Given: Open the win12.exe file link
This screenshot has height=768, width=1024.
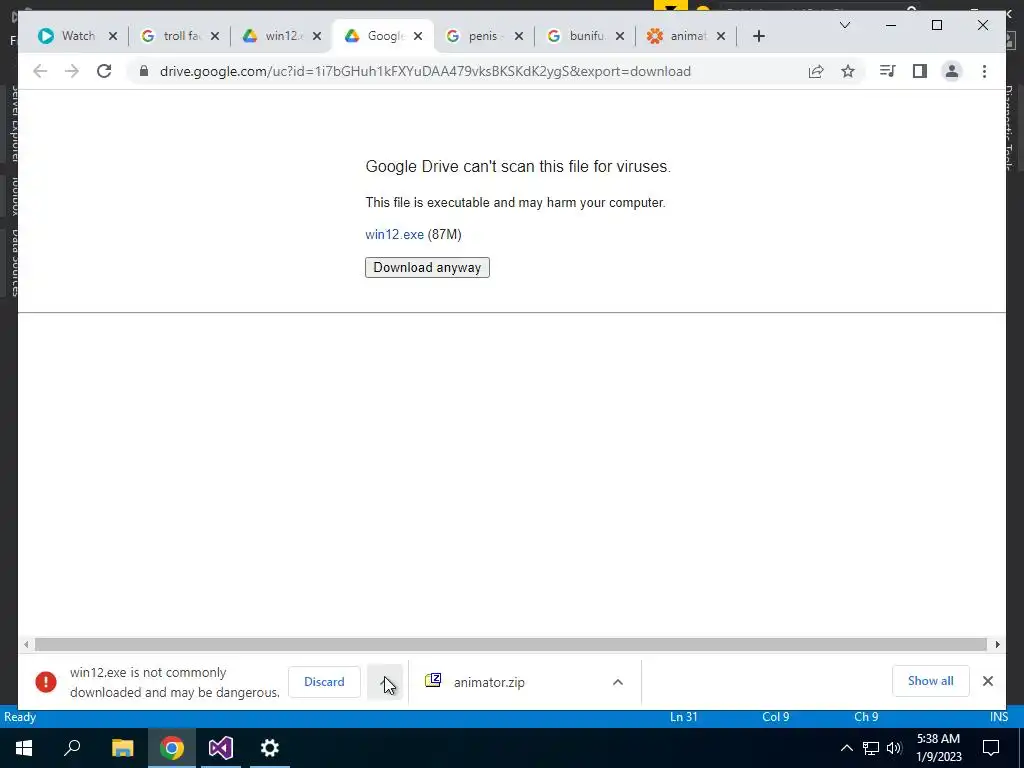Looking at the screenshot, I should click(394, 234).
